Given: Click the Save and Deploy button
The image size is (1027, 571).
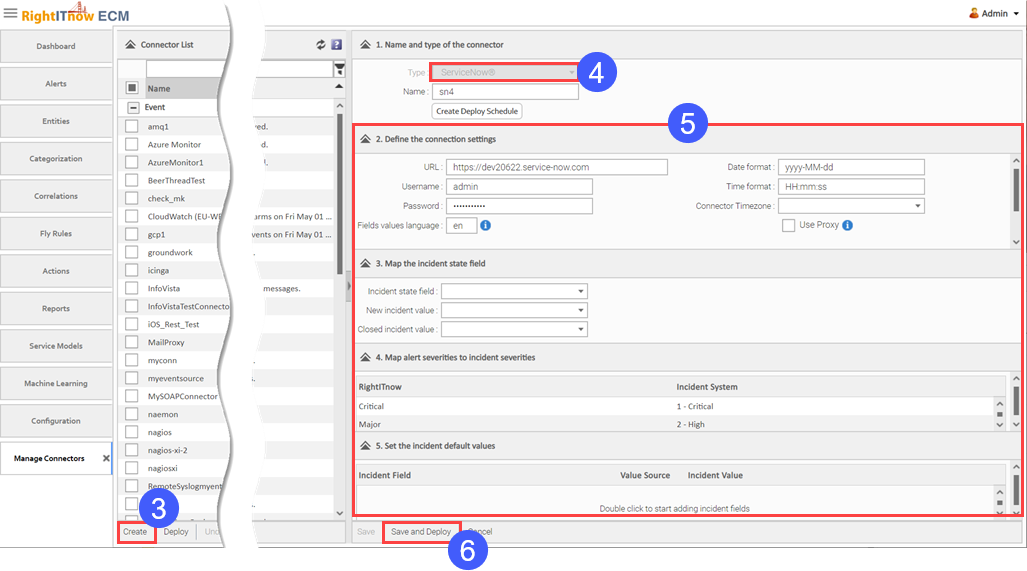Looking at the screenshot, I should [x=421, y=532].
